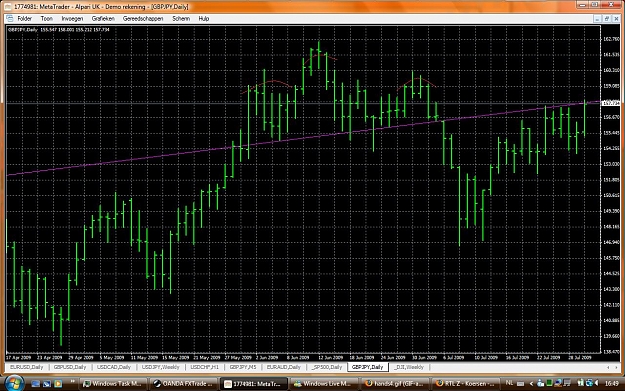Open the Toon menu
625x391 pixels.
[x=46, y=18]
